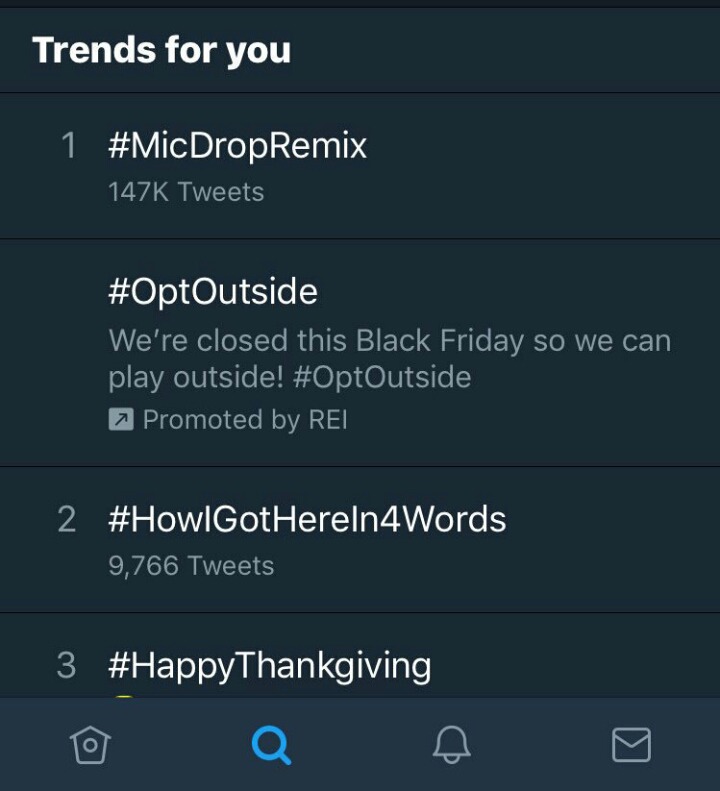Open the #MicDropRemix trend
The width and height of the screenshot is (720, 791).
(x=360, y=165)
